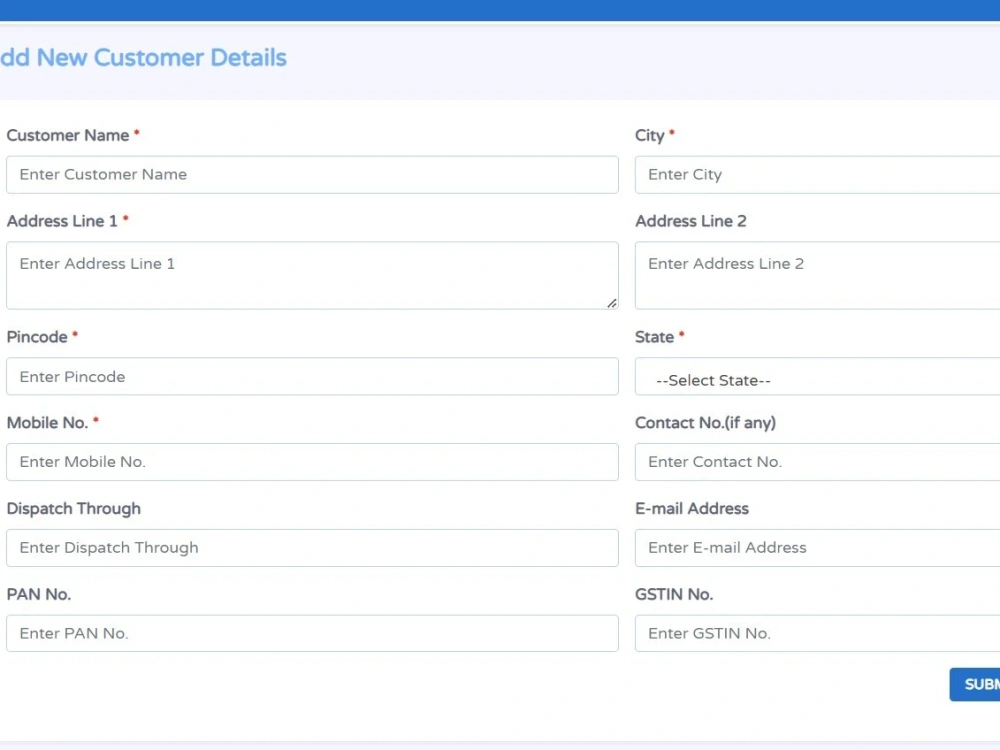Click the Address Line 2 label
1000x750 pixels.
(x=691, y=221)
